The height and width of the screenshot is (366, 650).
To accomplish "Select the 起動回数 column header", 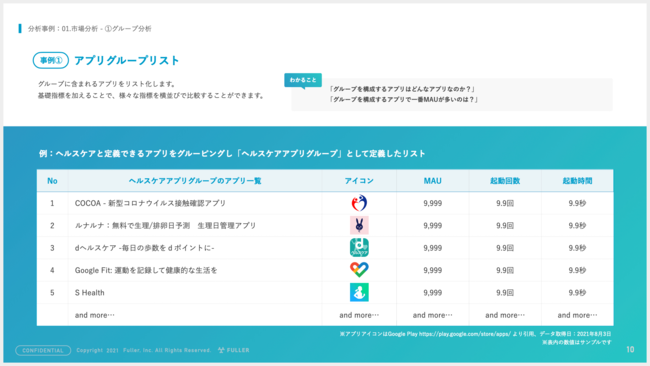I will tap(505, 181).
